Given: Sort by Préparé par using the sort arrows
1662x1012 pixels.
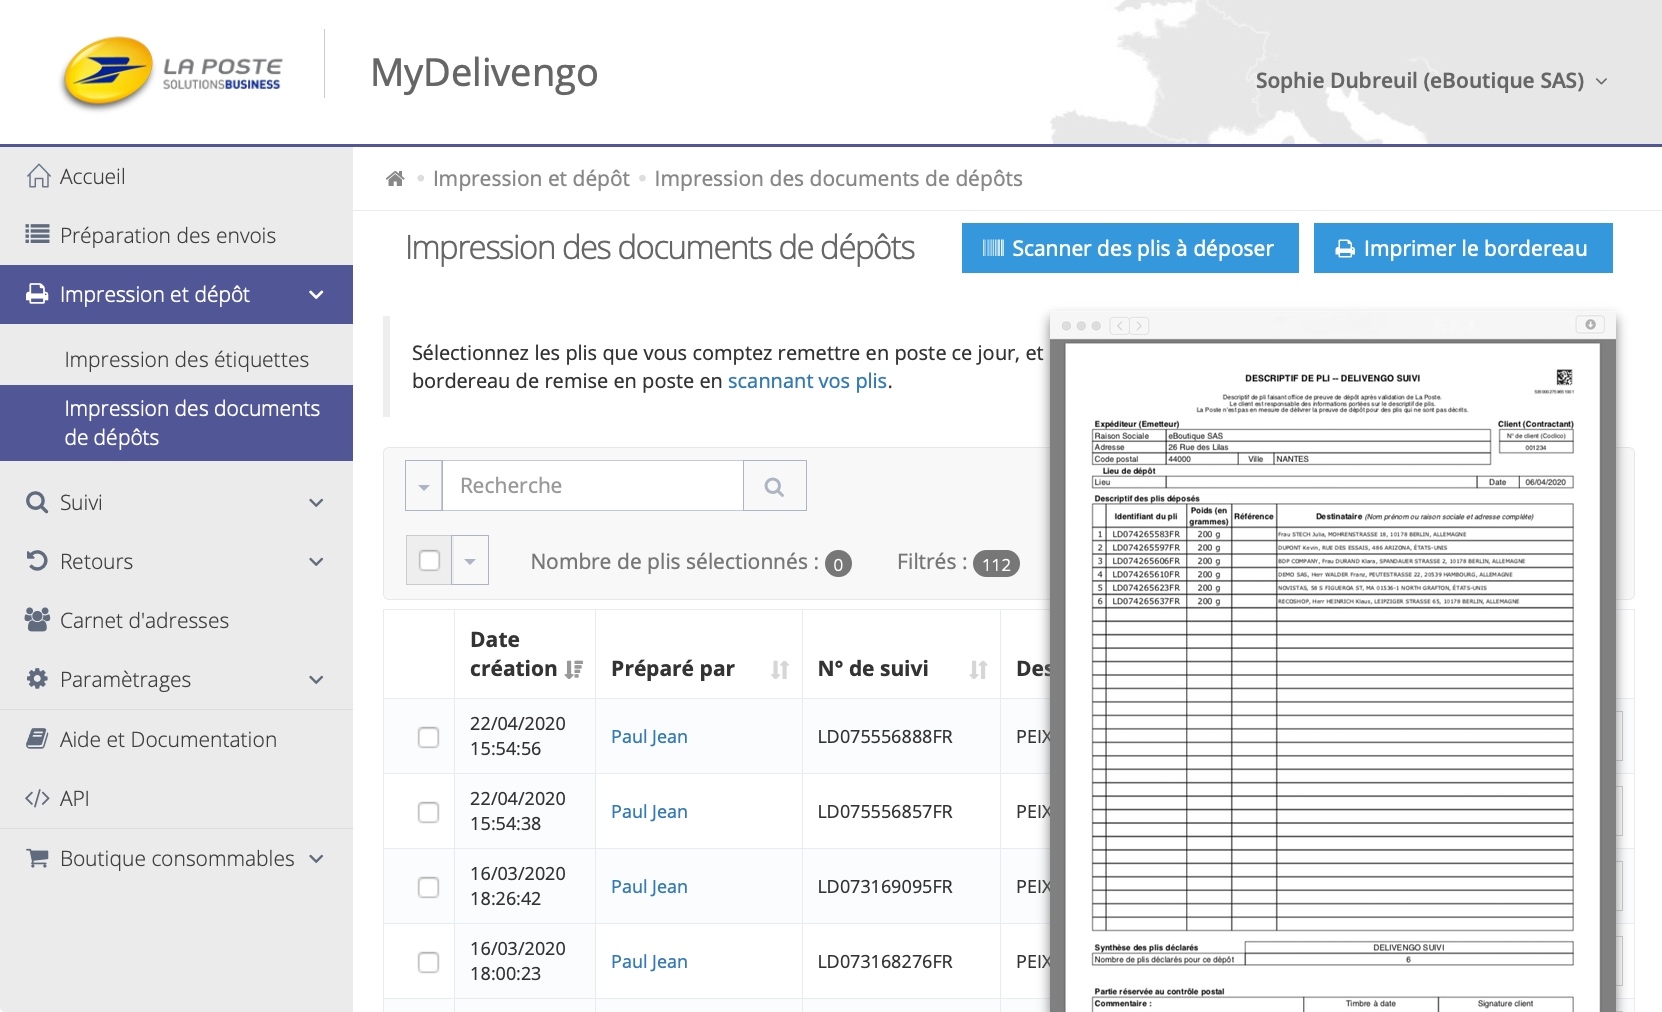Looking at the screenshot, I should (780, 669).
